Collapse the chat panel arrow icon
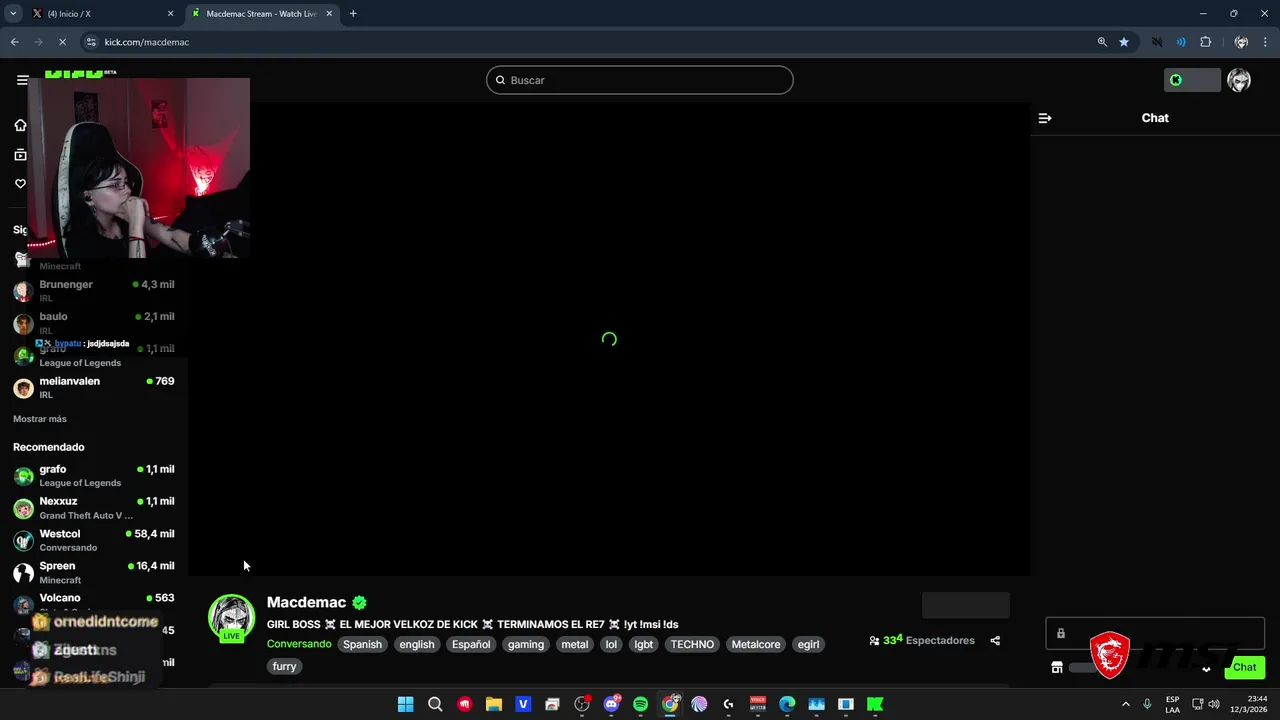Viewport: 1280px width, 720px height. 1045,118
